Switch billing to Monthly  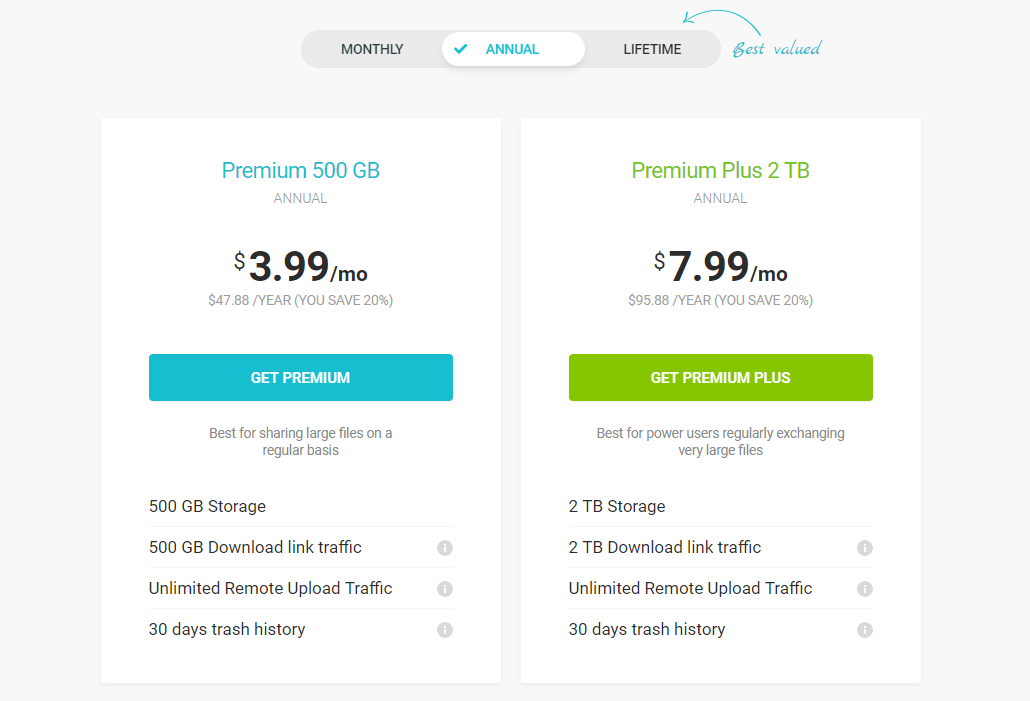point(372,49)
